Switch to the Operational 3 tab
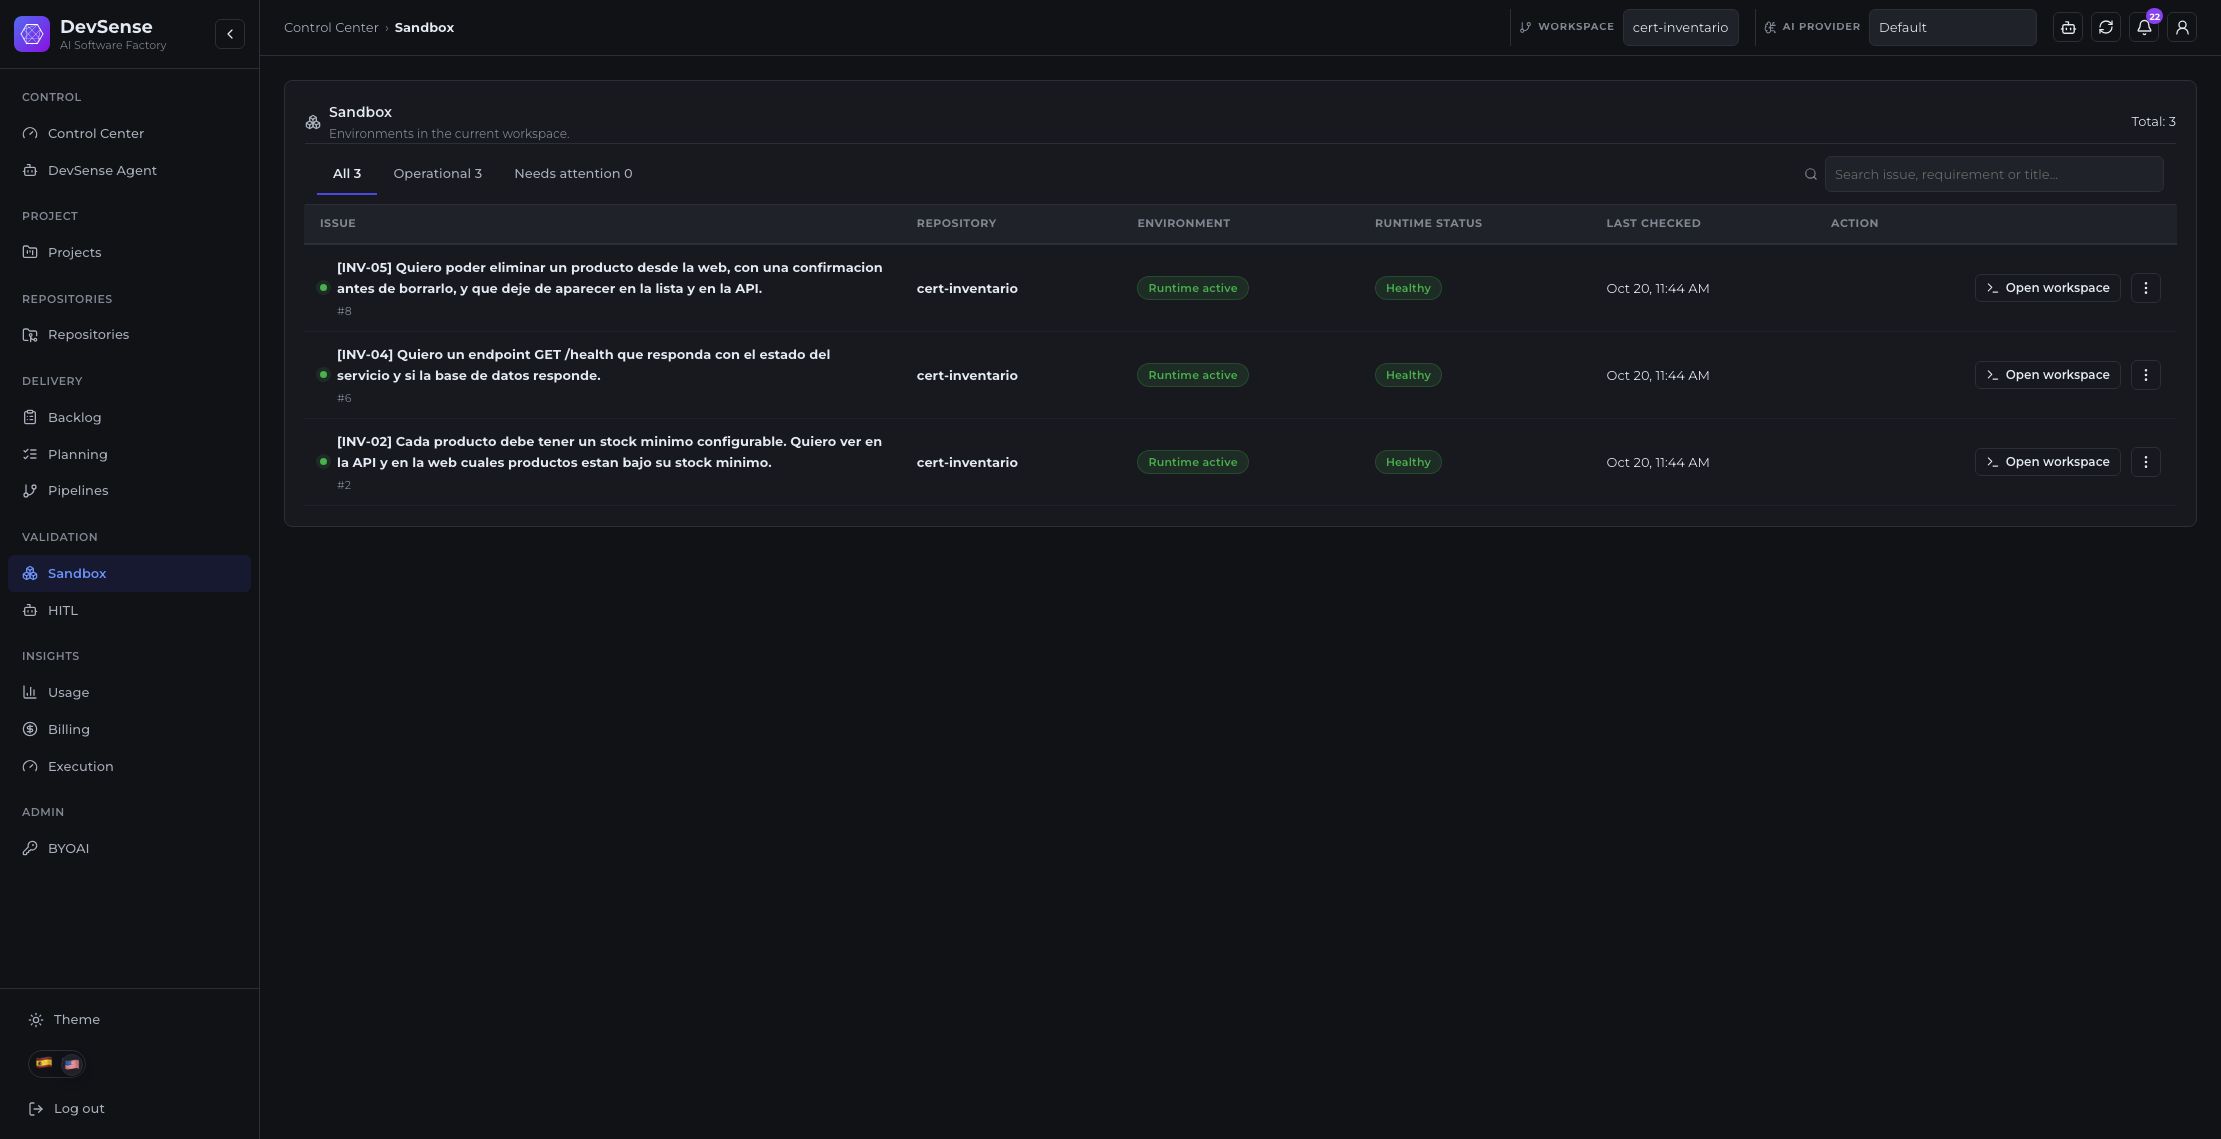This screenshot has width=2221, height=1139. coord(437,174)
